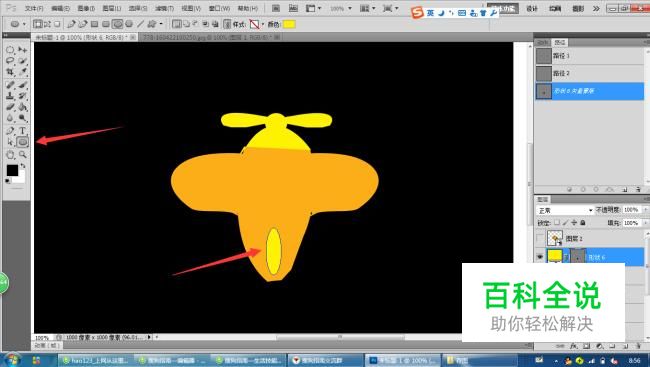Image resolution: width=650 pixels, height=367 pixels.
Task: Switch to 设计 workspace
Action: pos(532,8)
